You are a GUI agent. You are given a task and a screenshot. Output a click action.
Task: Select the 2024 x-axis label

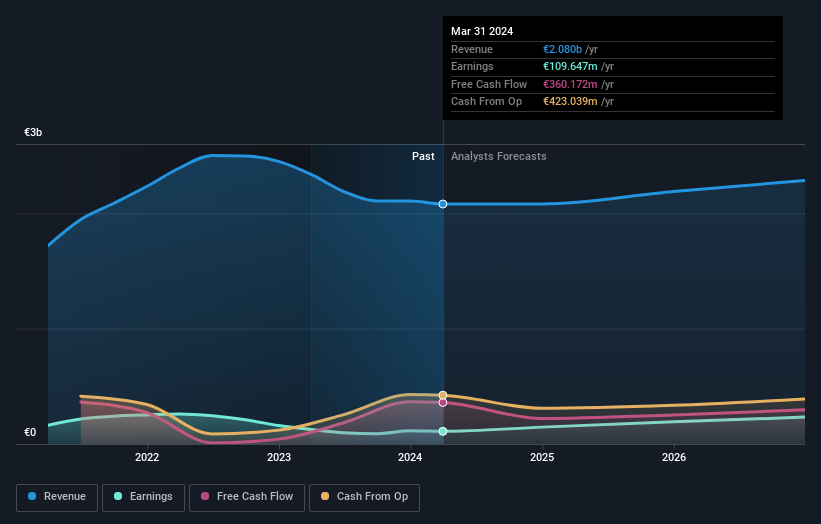point(410,457)
